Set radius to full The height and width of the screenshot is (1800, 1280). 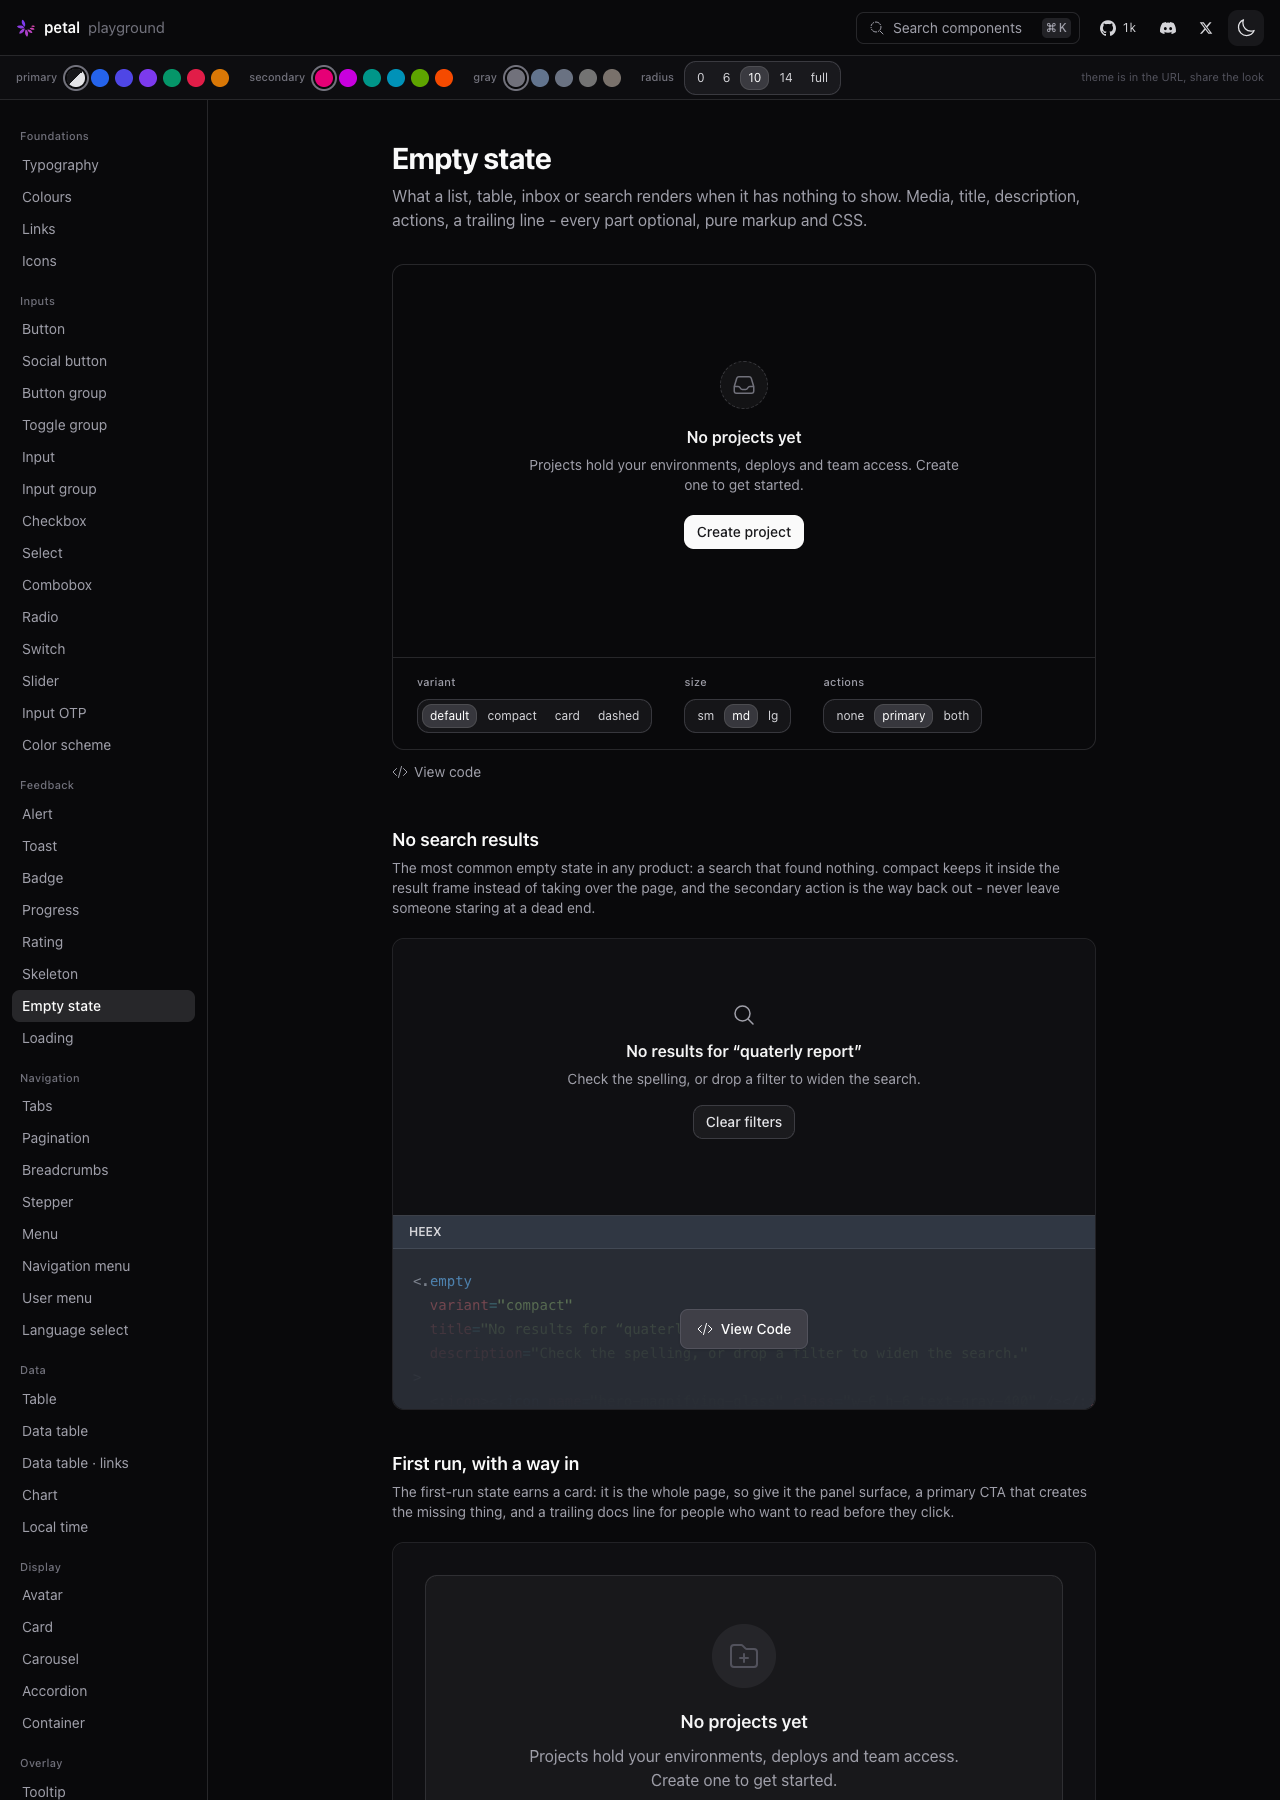click(819, 78)
